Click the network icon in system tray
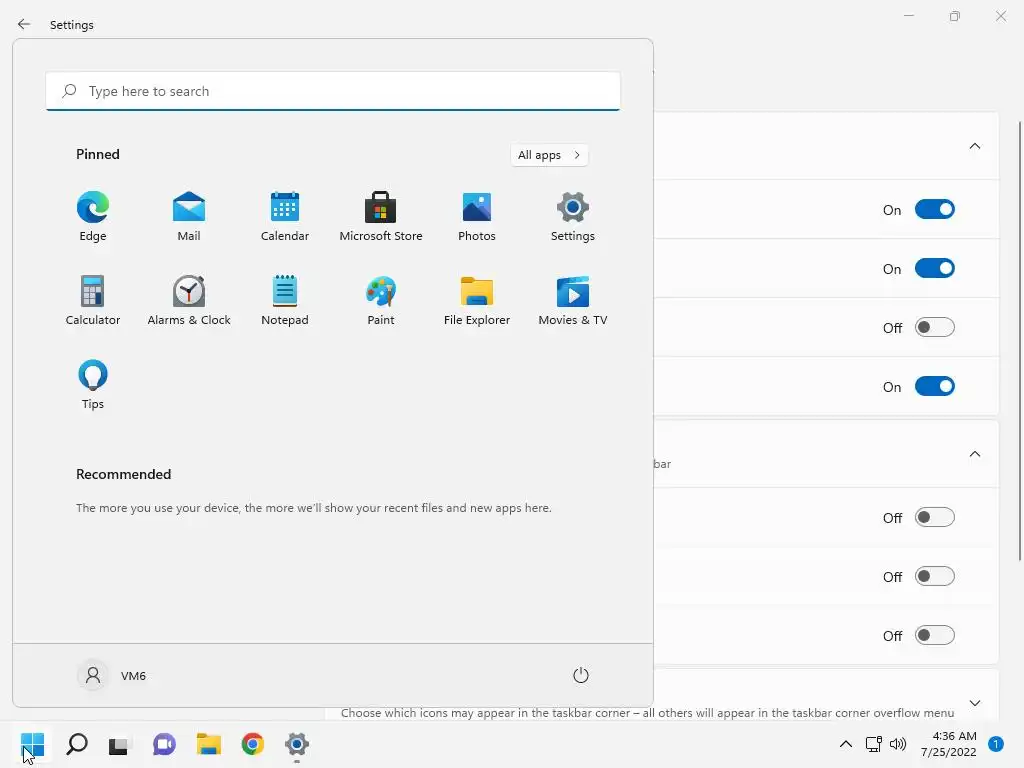The height and width of the screenshot is (768, 1024). (x=873, y=744)
